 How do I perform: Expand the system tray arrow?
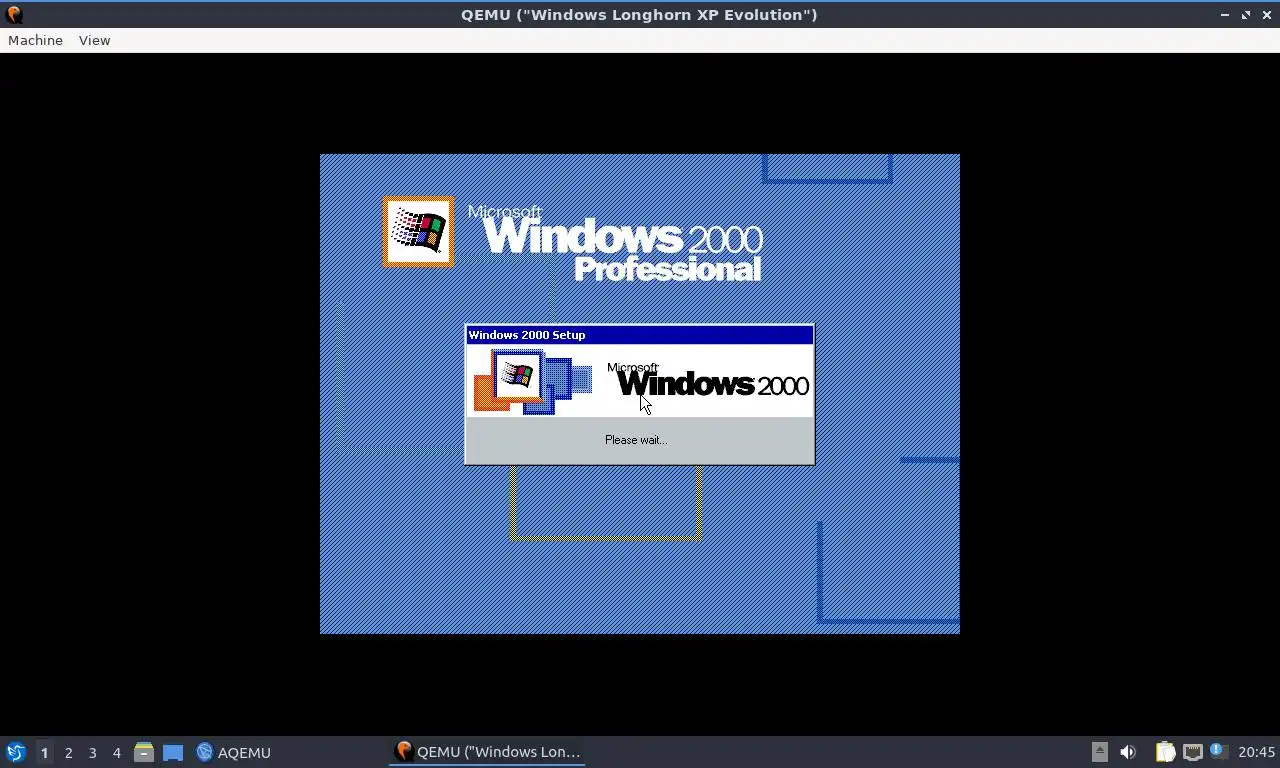(x=1099, y=752)
